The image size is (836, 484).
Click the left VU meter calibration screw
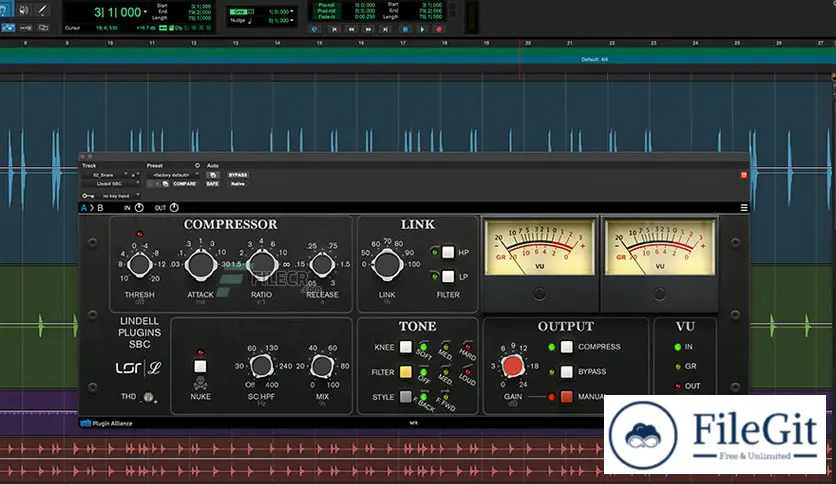tap(540, 293)
